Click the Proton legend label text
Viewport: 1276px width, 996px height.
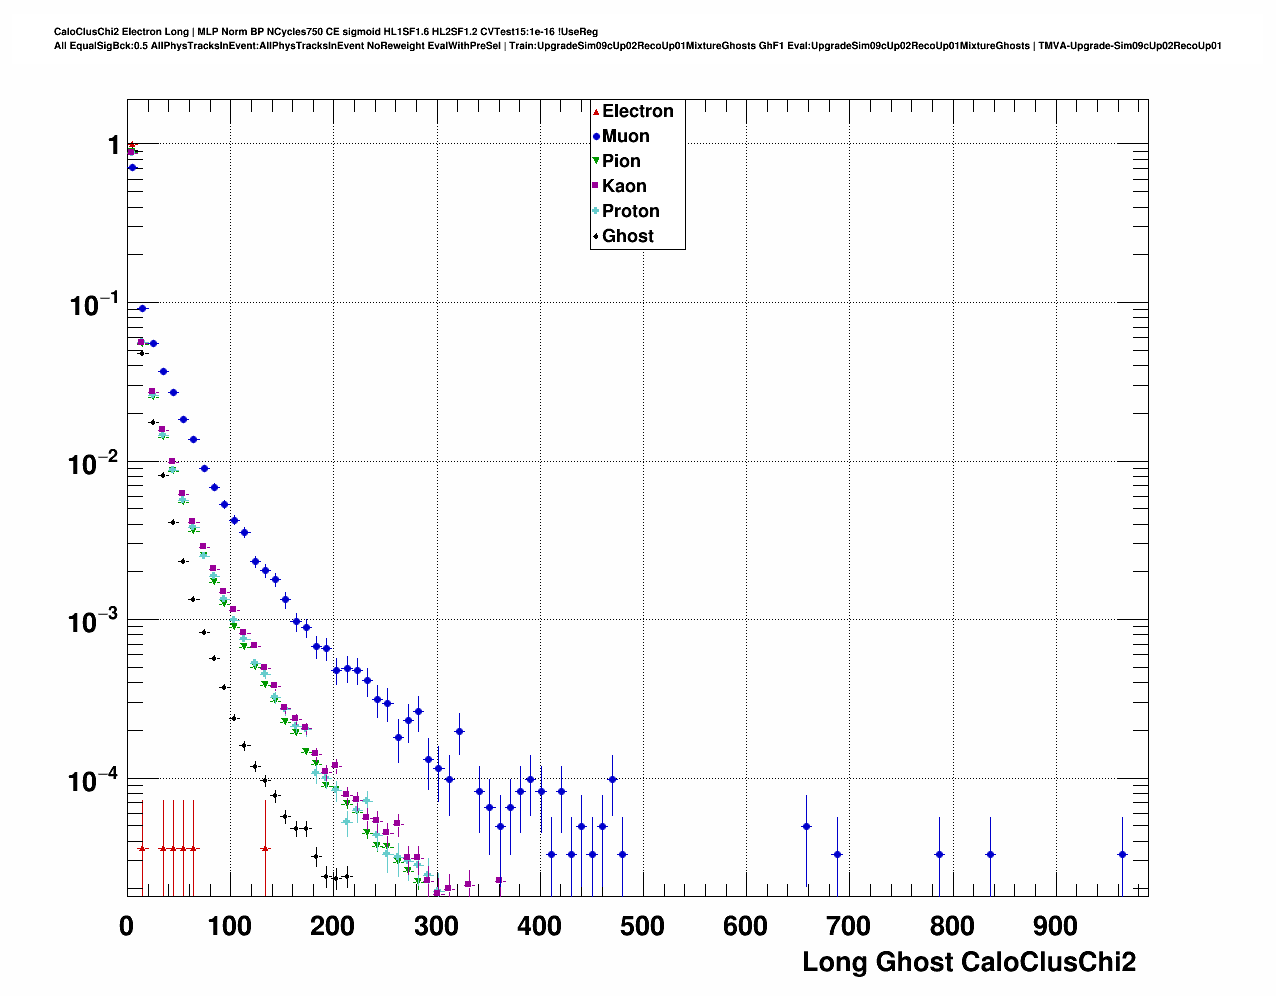pos(630,211)
